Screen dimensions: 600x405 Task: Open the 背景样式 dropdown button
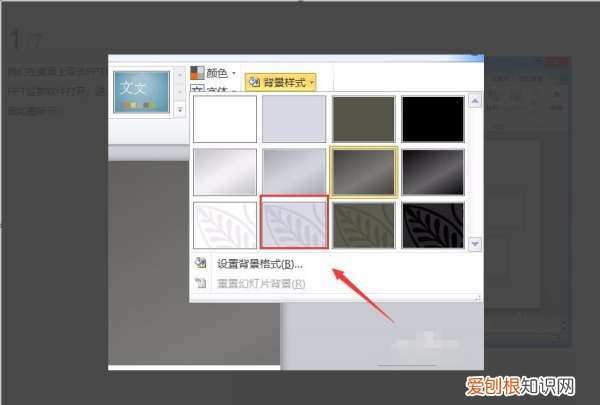point(280,82)
